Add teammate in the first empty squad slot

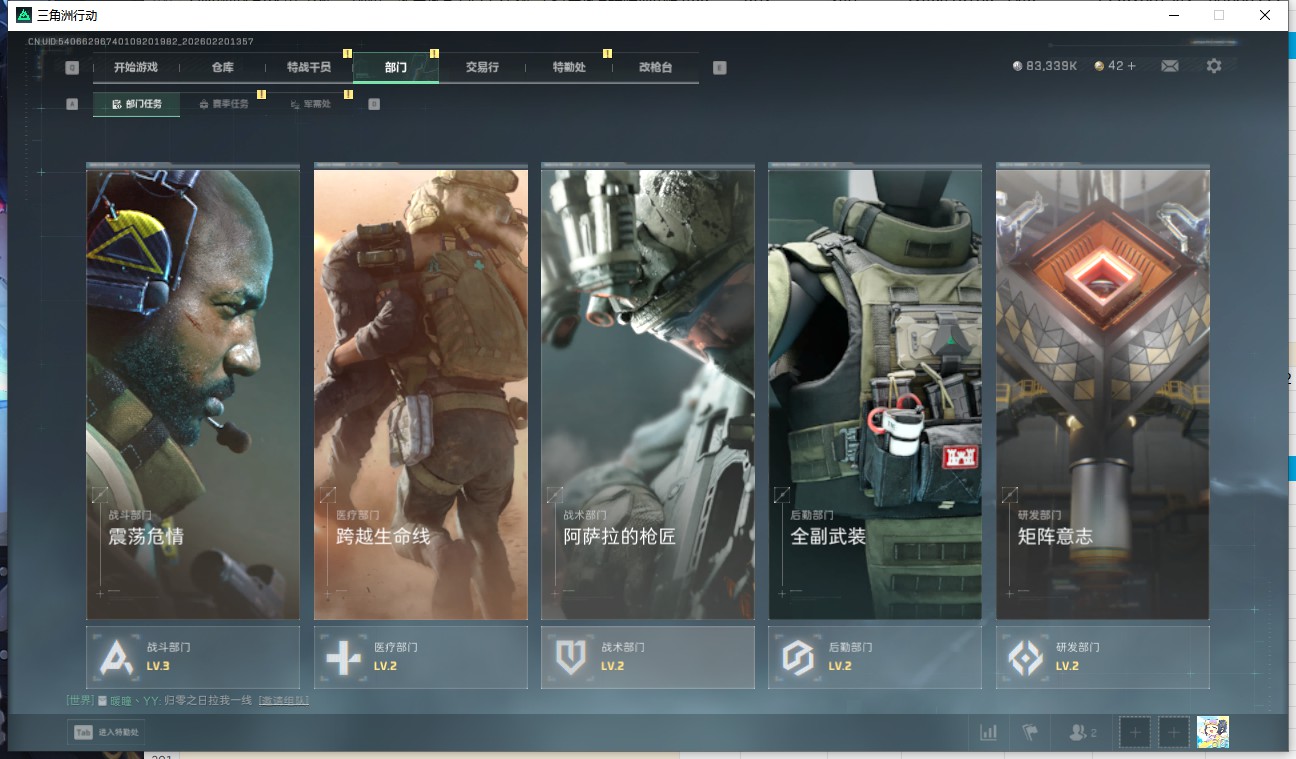[x=1134, y=733]
